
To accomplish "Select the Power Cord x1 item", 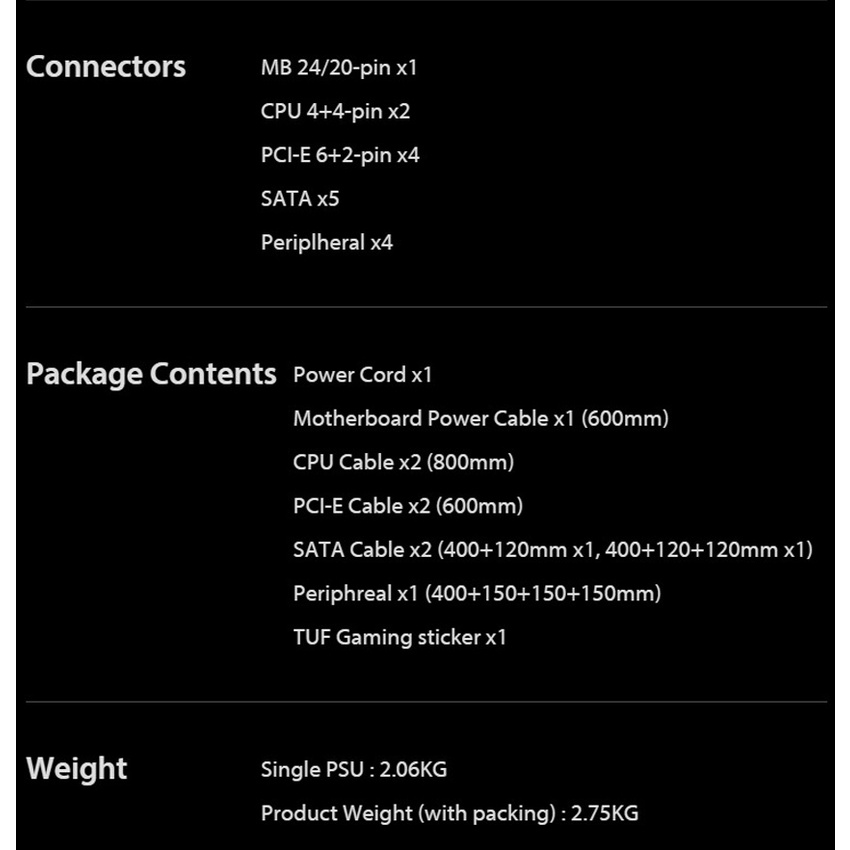I will pyautogui.click(x=362, y=374).
